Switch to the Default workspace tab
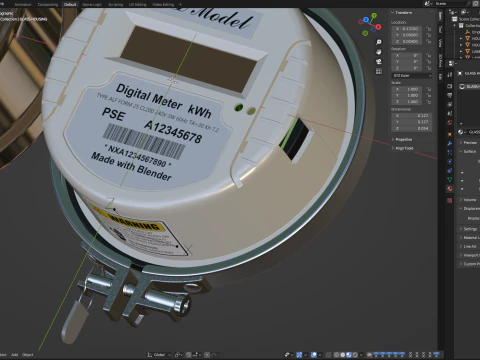The width and height of the screenshot is (480, 360). pyautogui.click(x=70, y=5)
